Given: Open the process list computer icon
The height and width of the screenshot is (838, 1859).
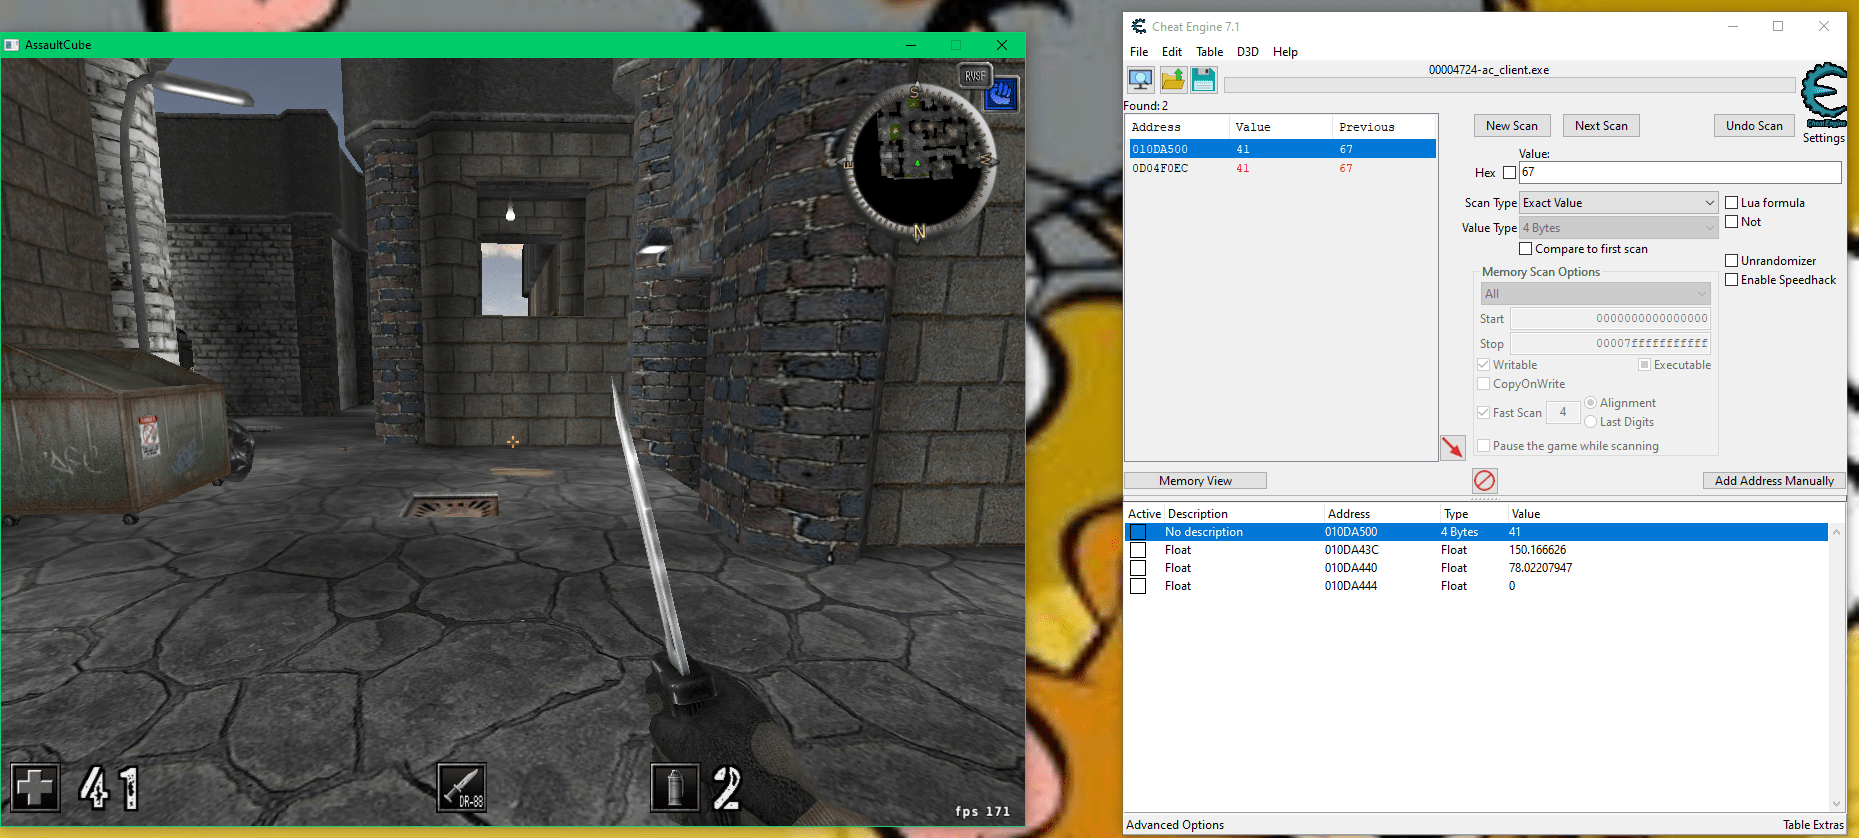Looking at the screenshot, I should 1140,80.
